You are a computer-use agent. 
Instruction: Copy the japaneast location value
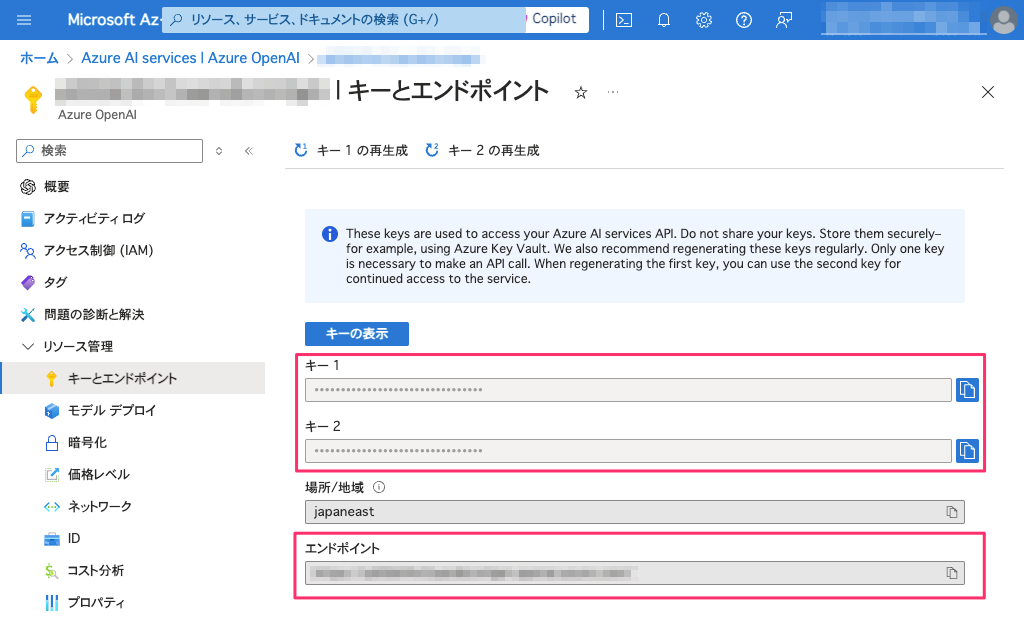[952, 512]
